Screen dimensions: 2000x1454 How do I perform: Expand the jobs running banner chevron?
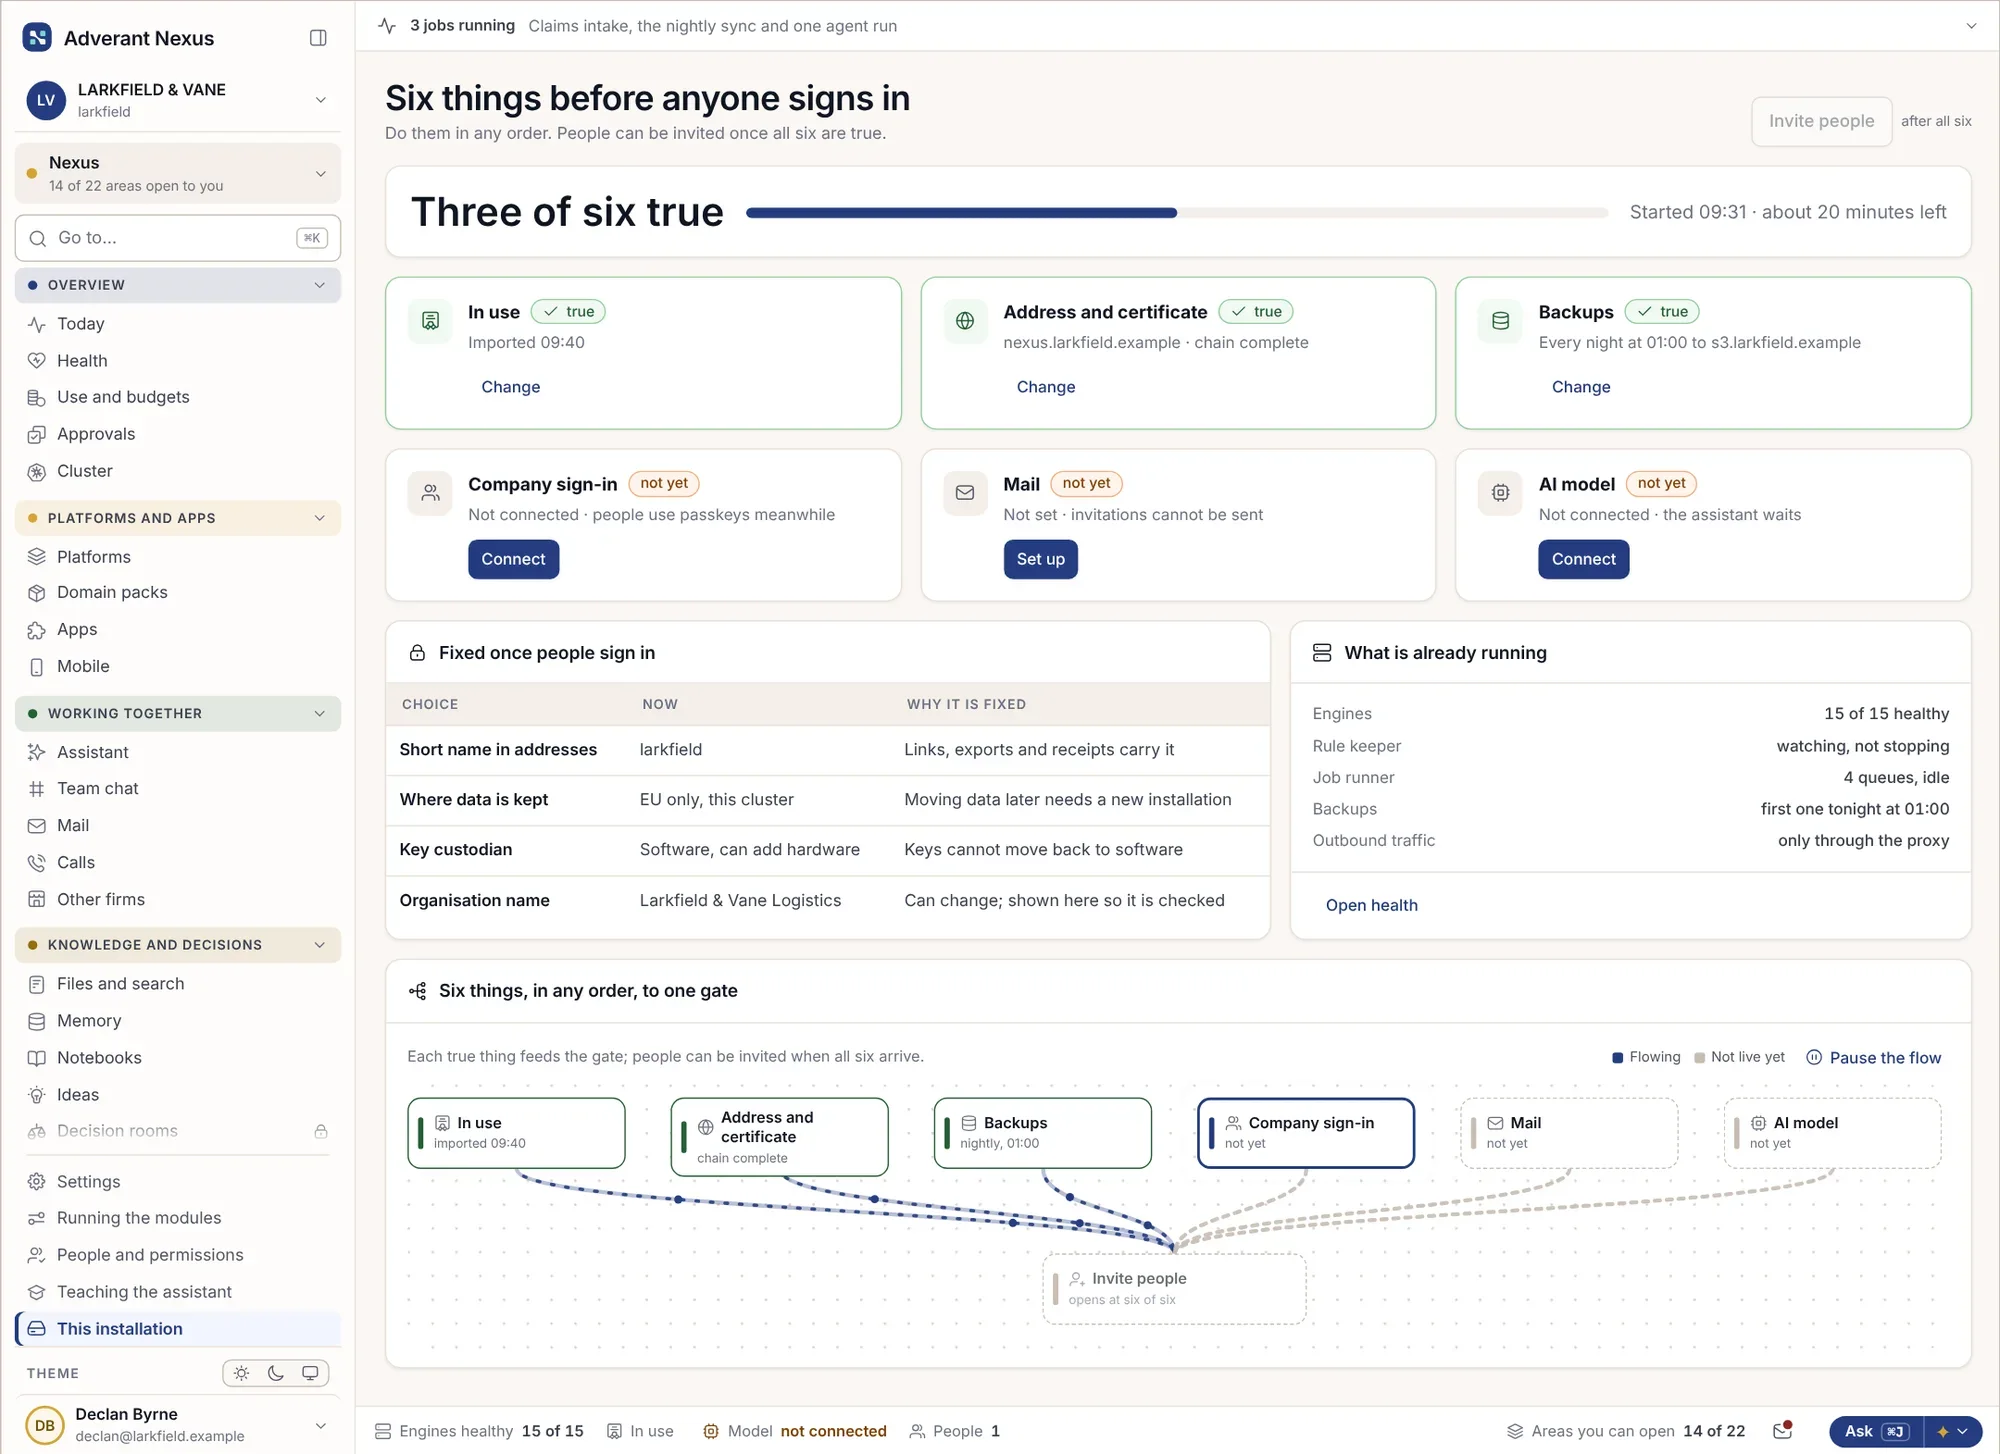tap(1971, 26)
